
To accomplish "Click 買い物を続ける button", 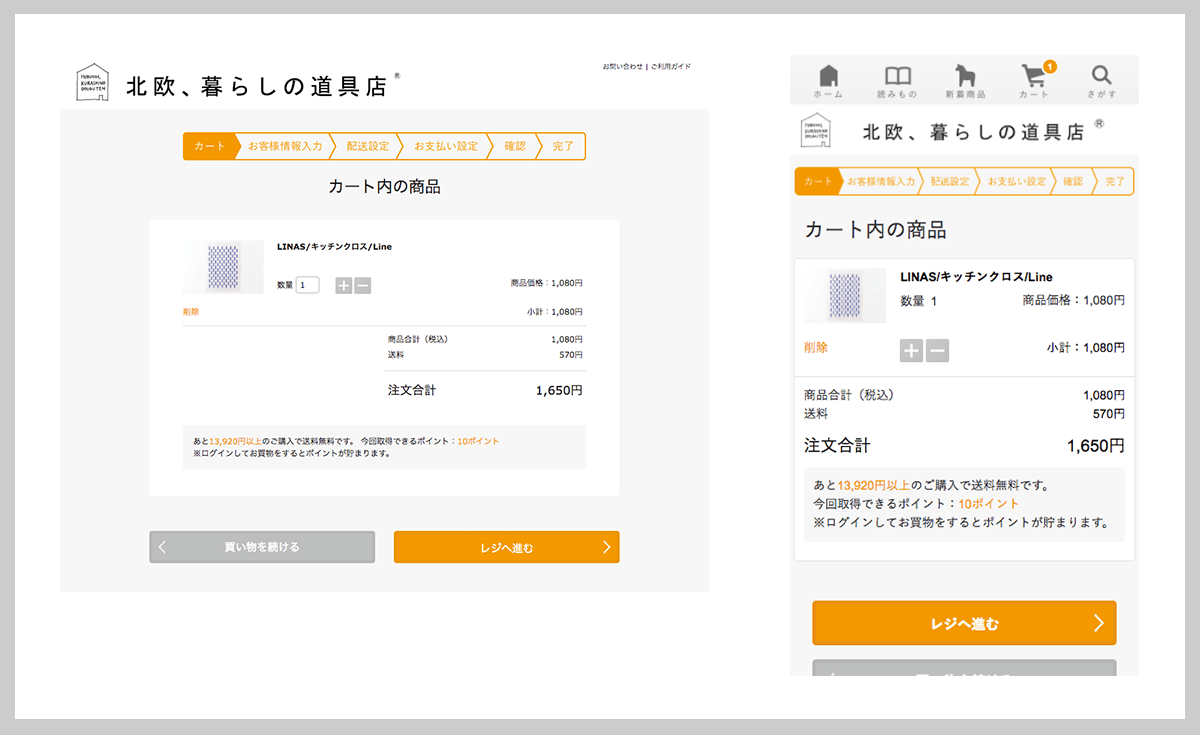I will coord(262,547).
